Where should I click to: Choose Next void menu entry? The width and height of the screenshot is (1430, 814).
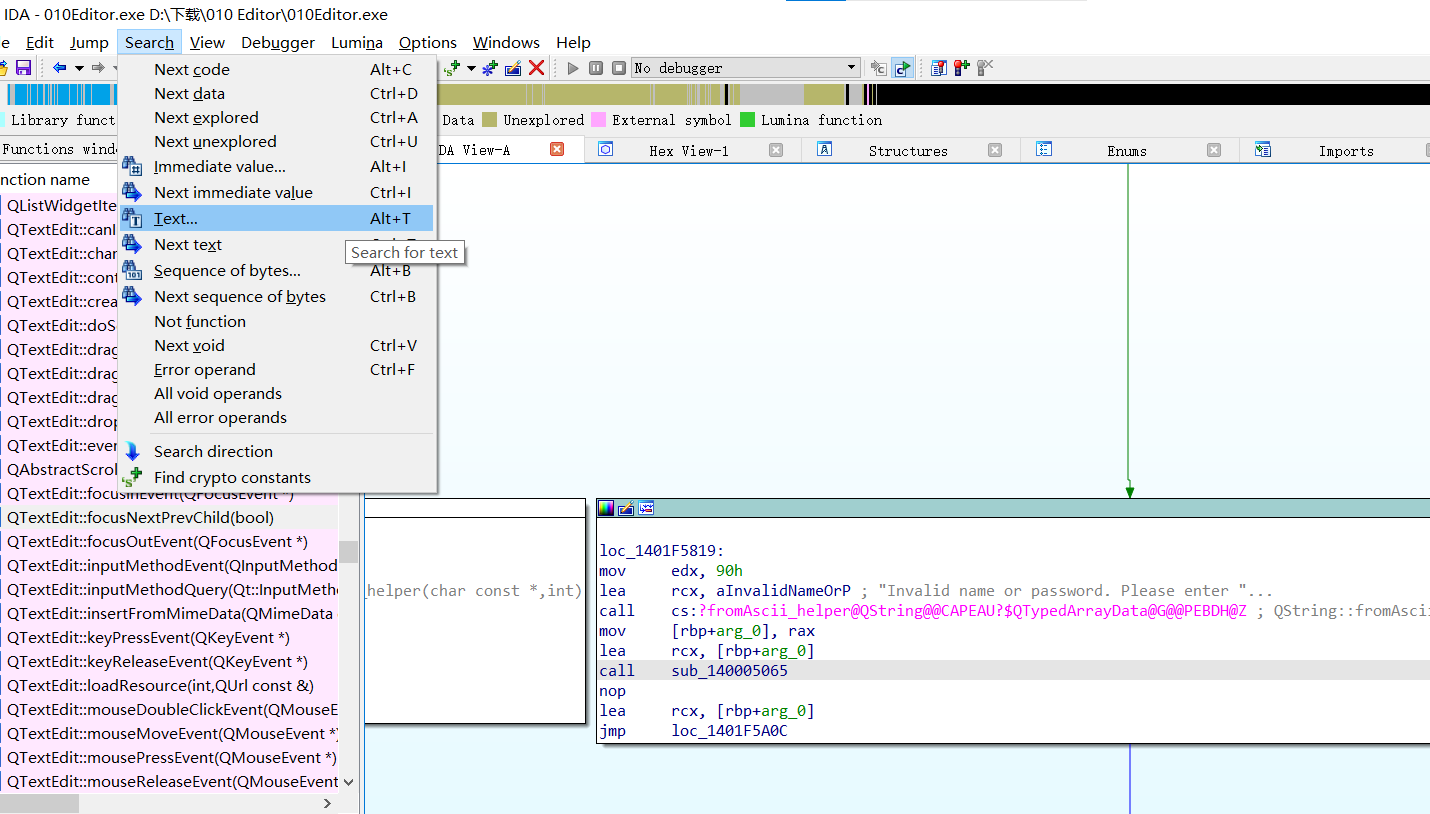(x=277, y=345)
